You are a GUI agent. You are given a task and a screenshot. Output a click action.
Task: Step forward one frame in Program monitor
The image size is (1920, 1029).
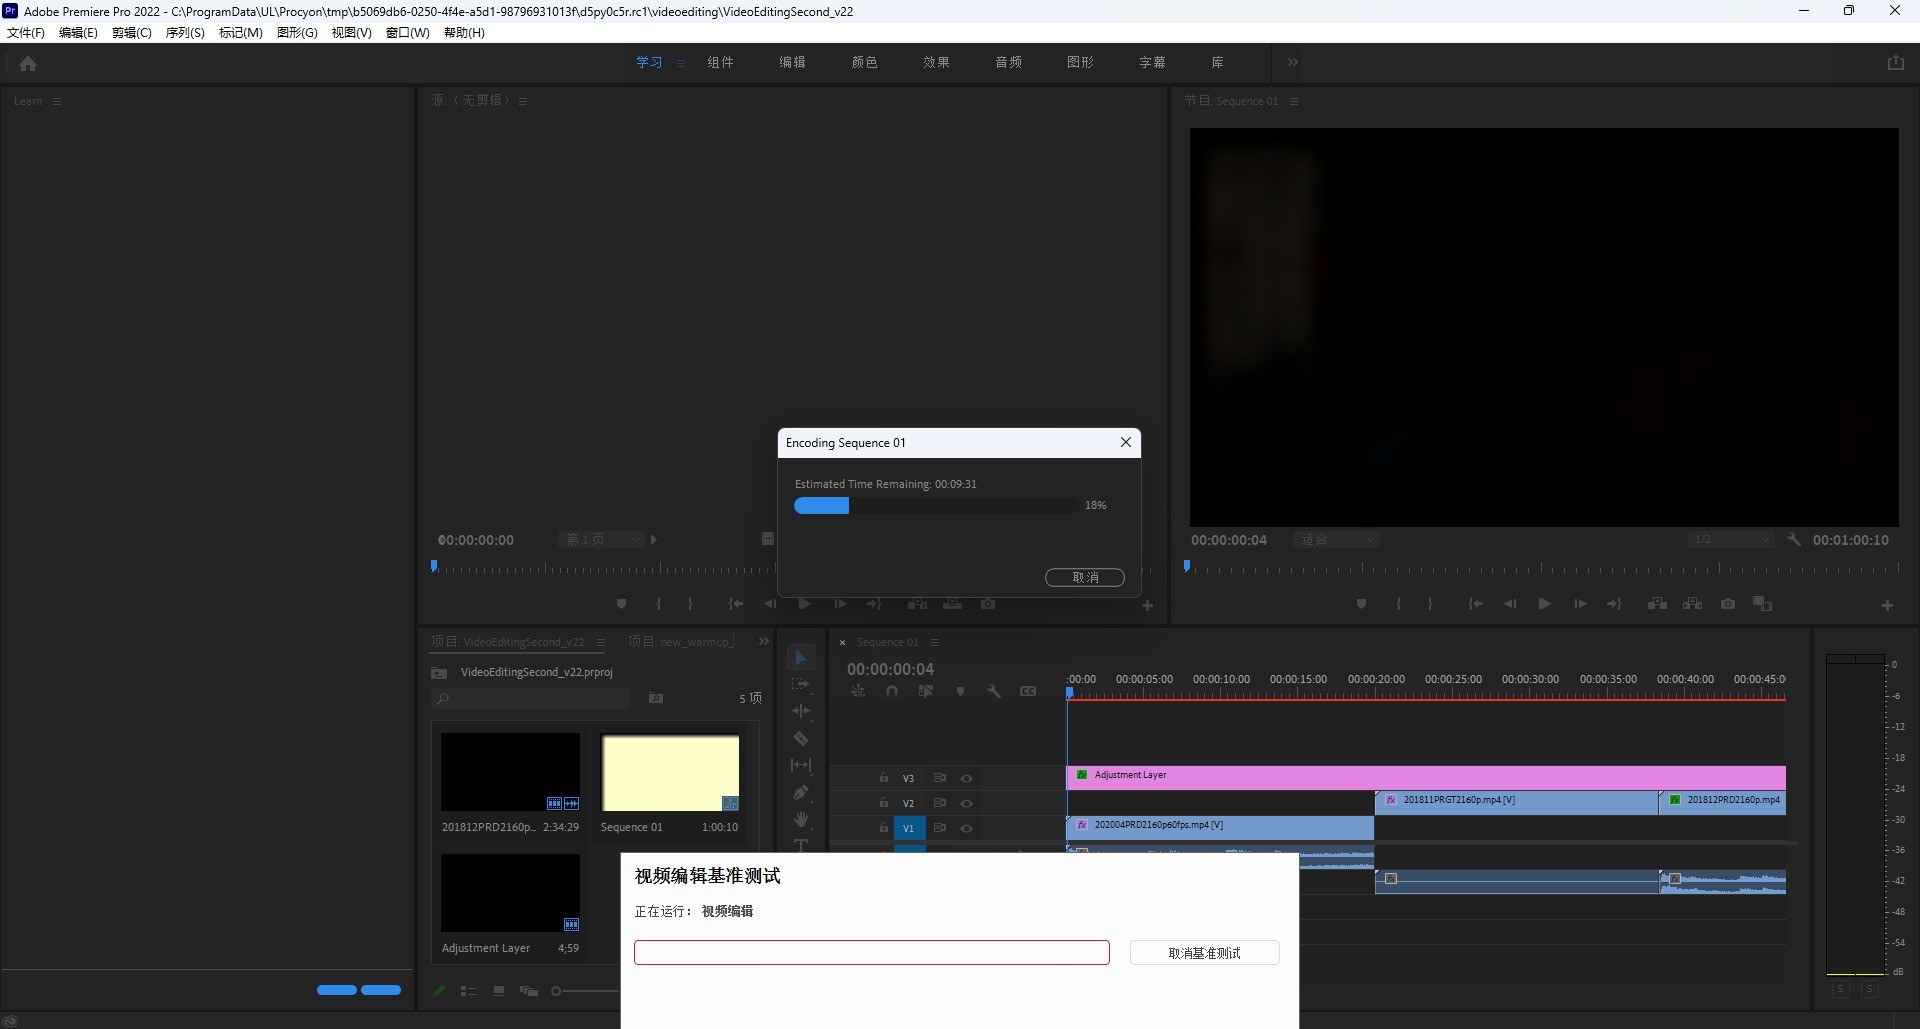(x=1580, y=604)
